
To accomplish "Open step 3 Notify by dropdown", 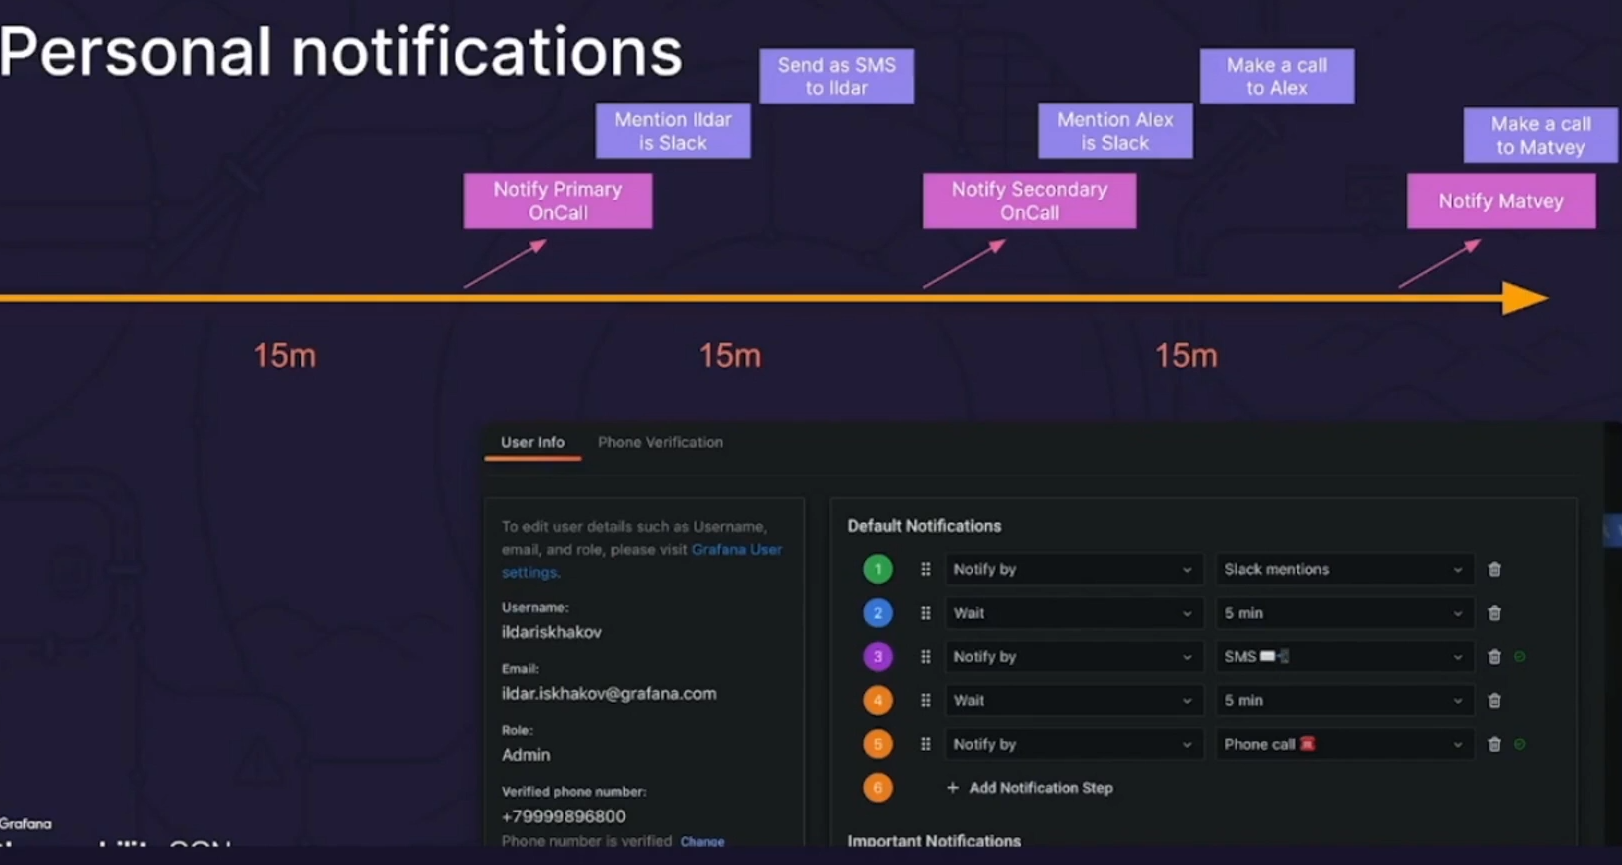I will (x=1073, y=657).
